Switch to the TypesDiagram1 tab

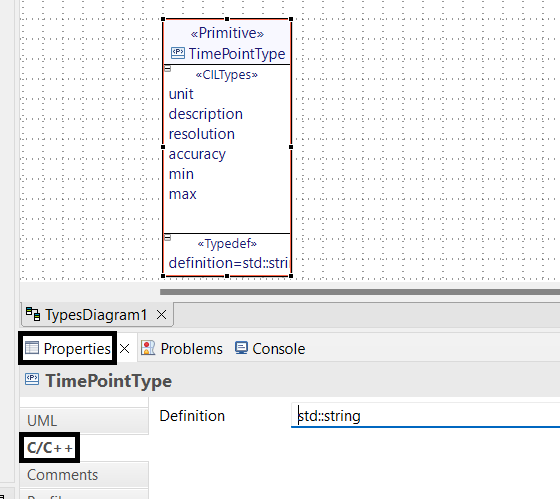pyautogui.click(x=96, y=315)
